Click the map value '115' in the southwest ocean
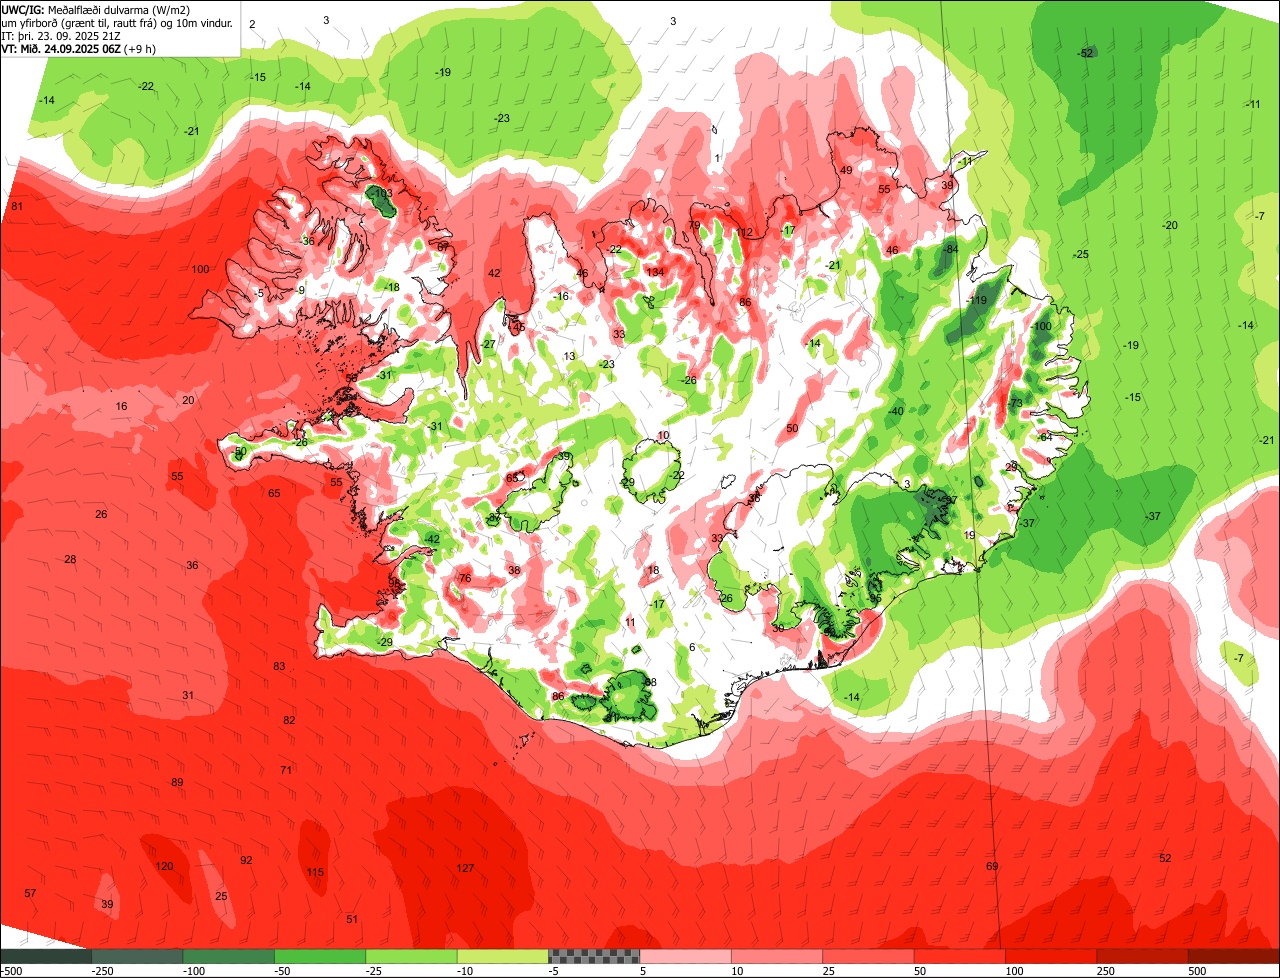1280x978 pixels. (x=315, y=873)
